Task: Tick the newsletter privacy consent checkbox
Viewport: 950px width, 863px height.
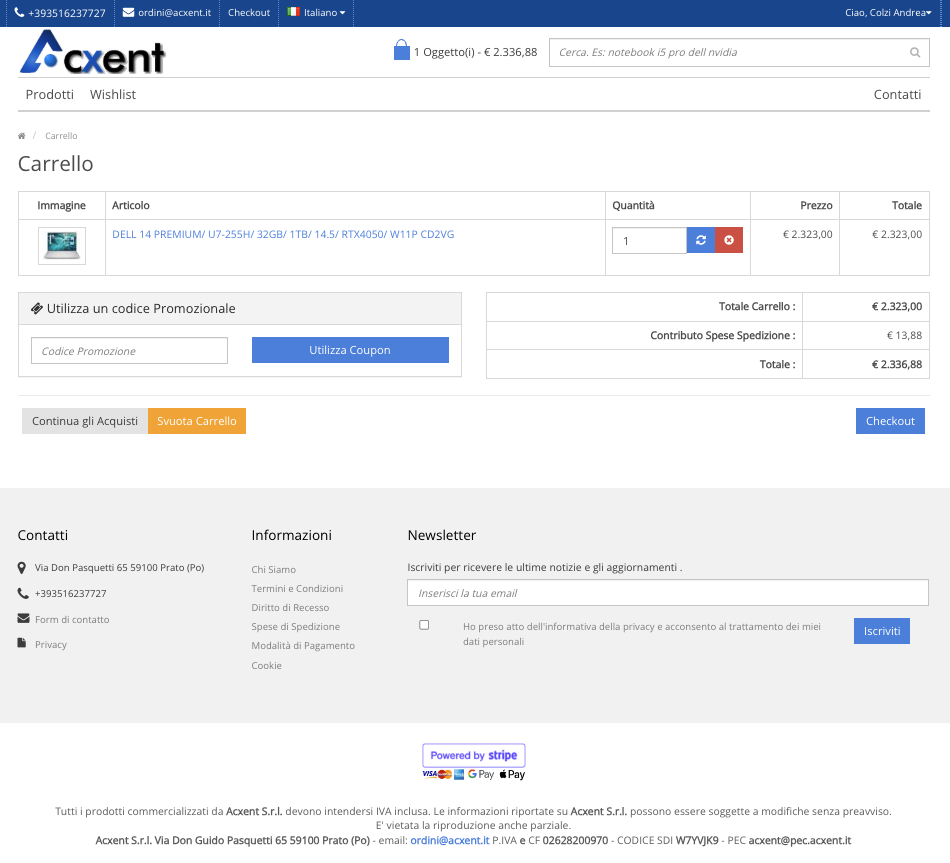Action: [424, 625]
